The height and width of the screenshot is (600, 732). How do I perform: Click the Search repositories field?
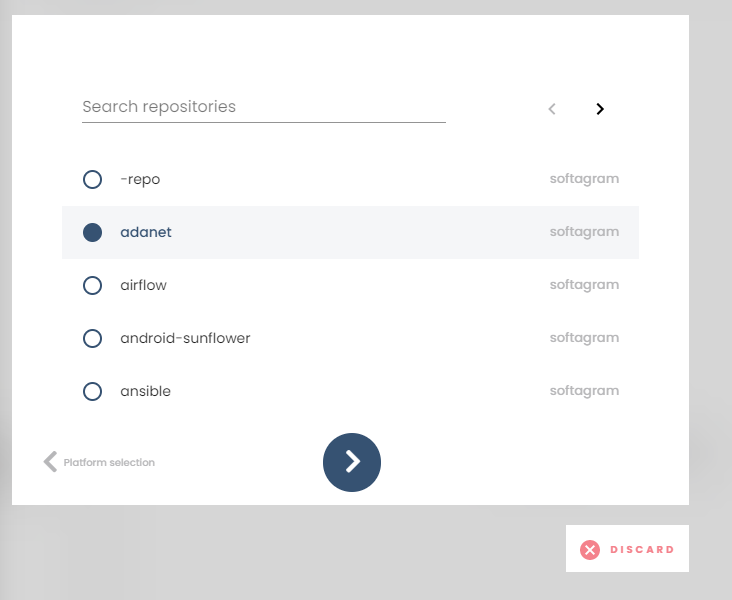coord(263,107)
